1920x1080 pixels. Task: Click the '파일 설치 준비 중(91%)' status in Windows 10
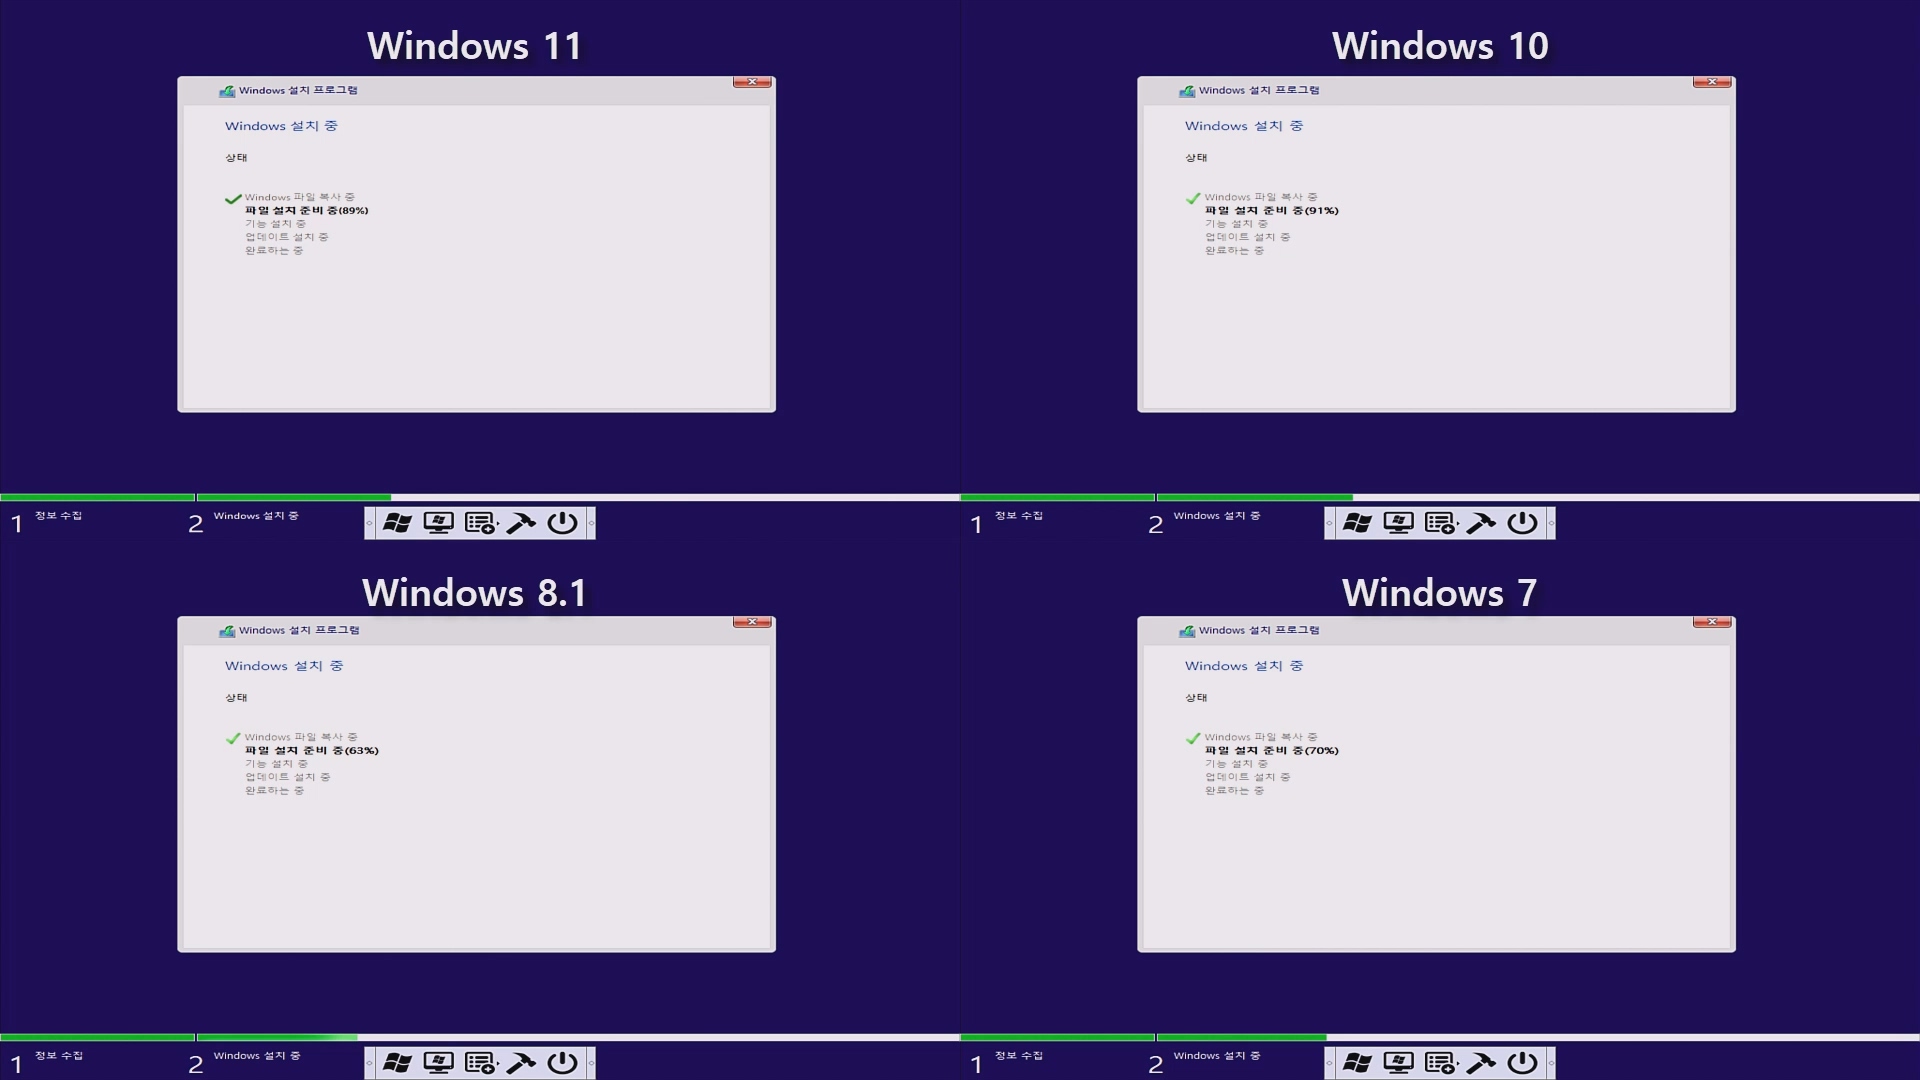click(x=1272, y=211)
